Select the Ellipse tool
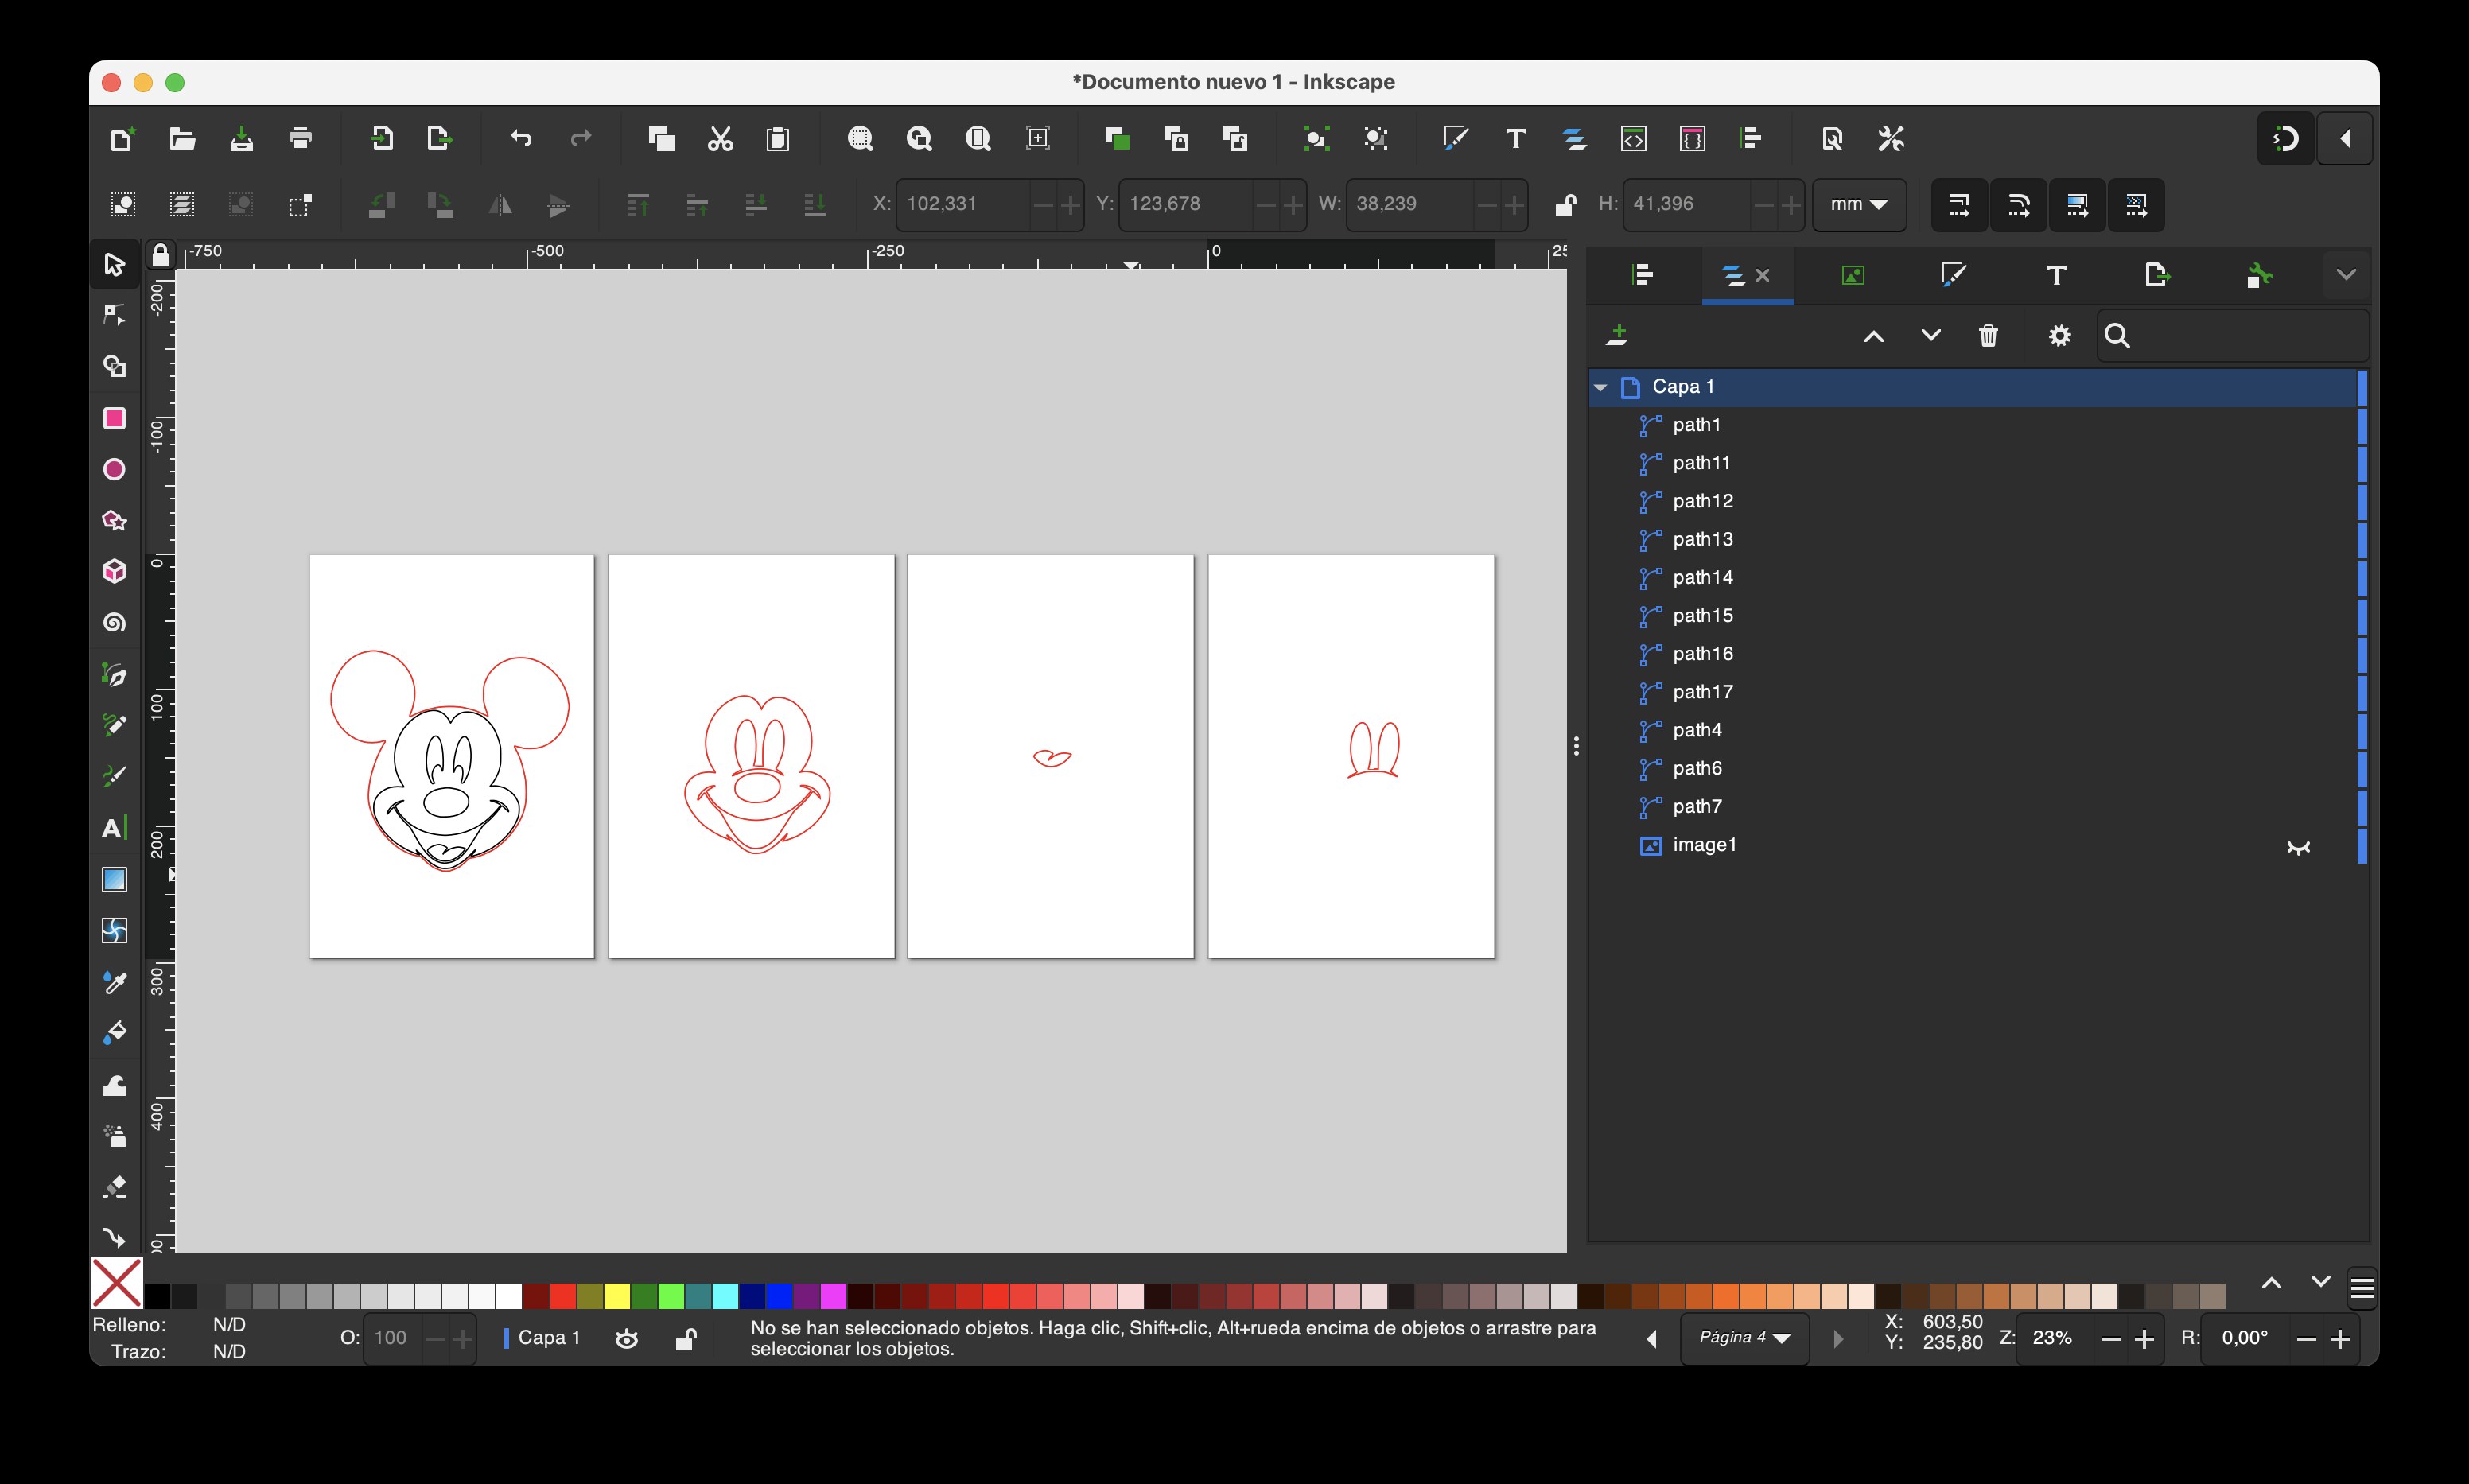The width and height of the screenshot is (2469, 1484). pos(114,469)
